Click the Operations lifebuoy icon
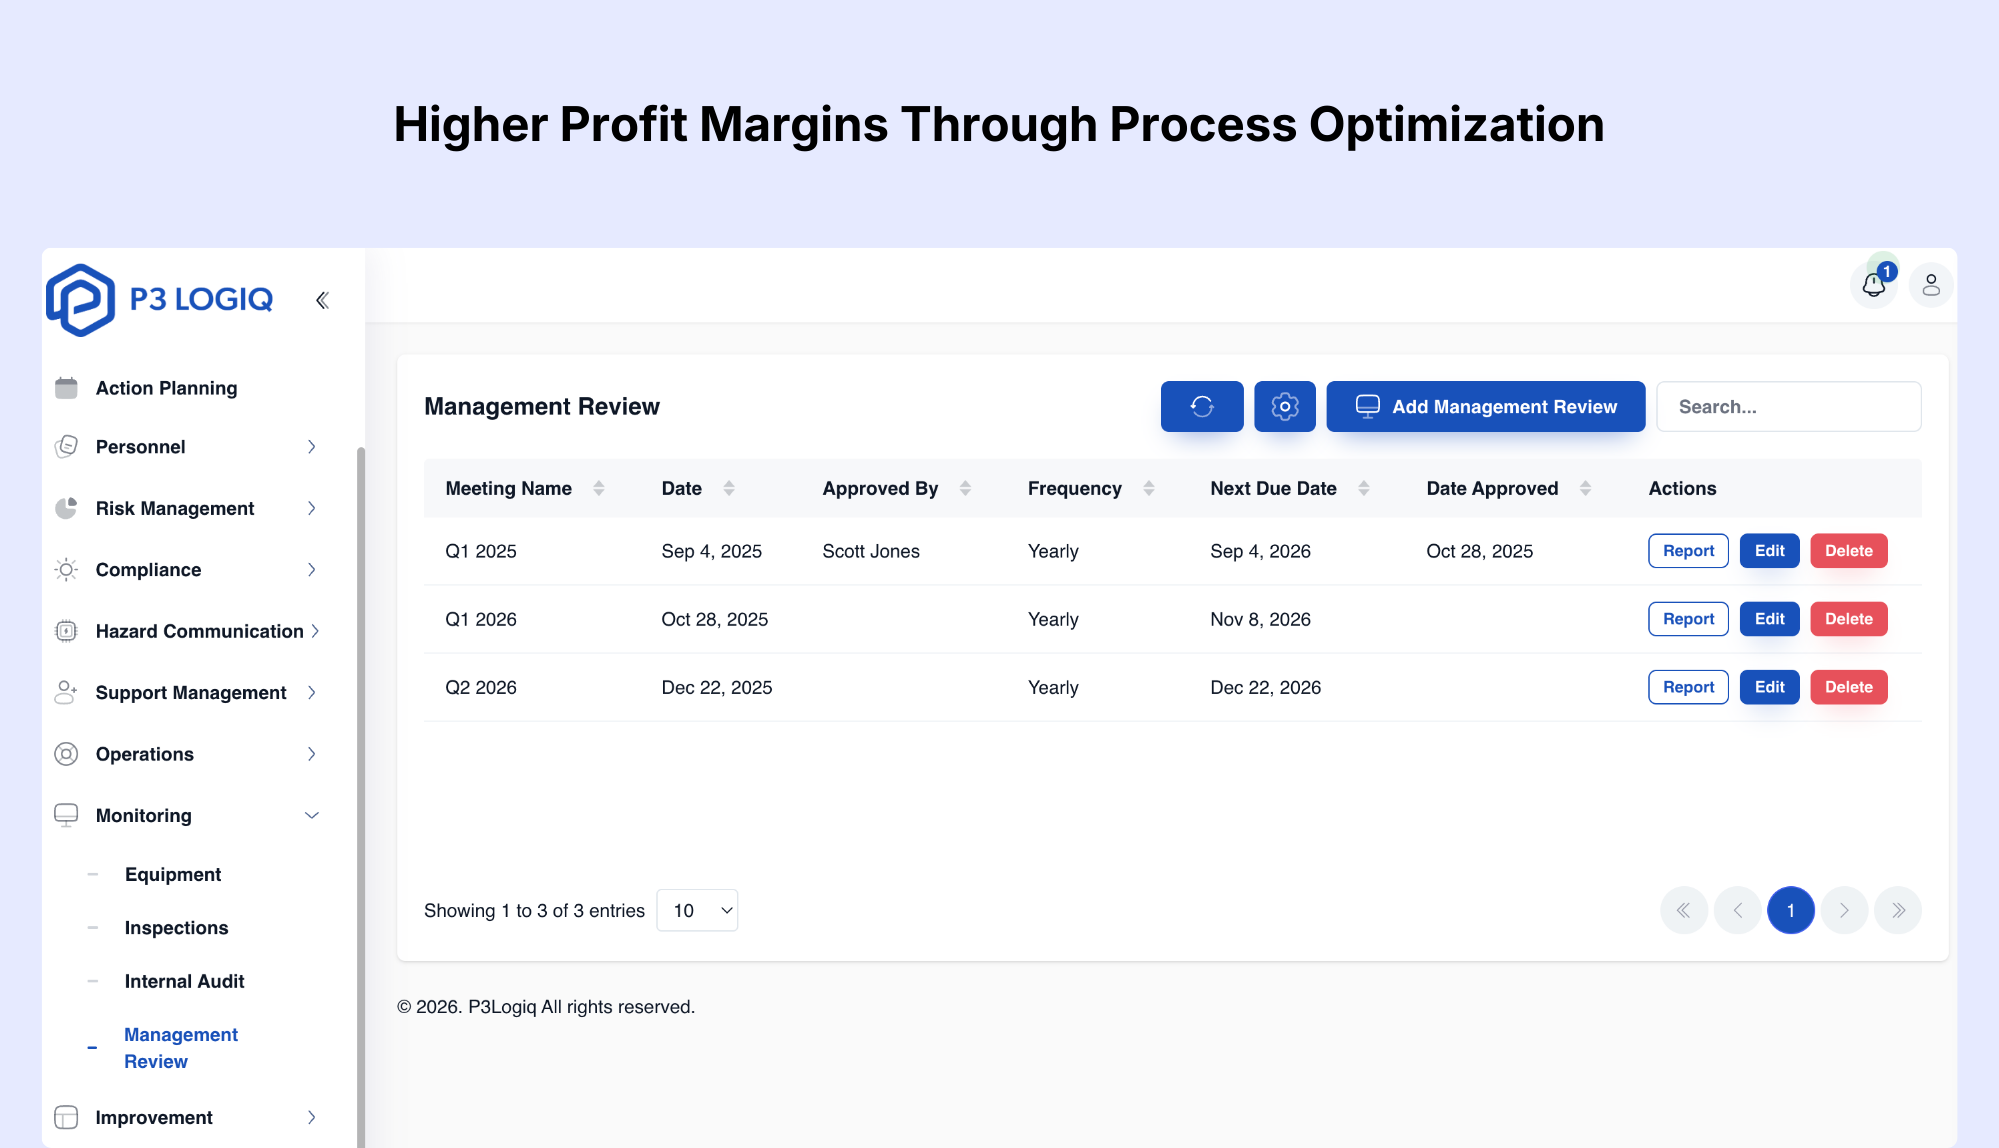The image size is (1999, 1148). 66,754
